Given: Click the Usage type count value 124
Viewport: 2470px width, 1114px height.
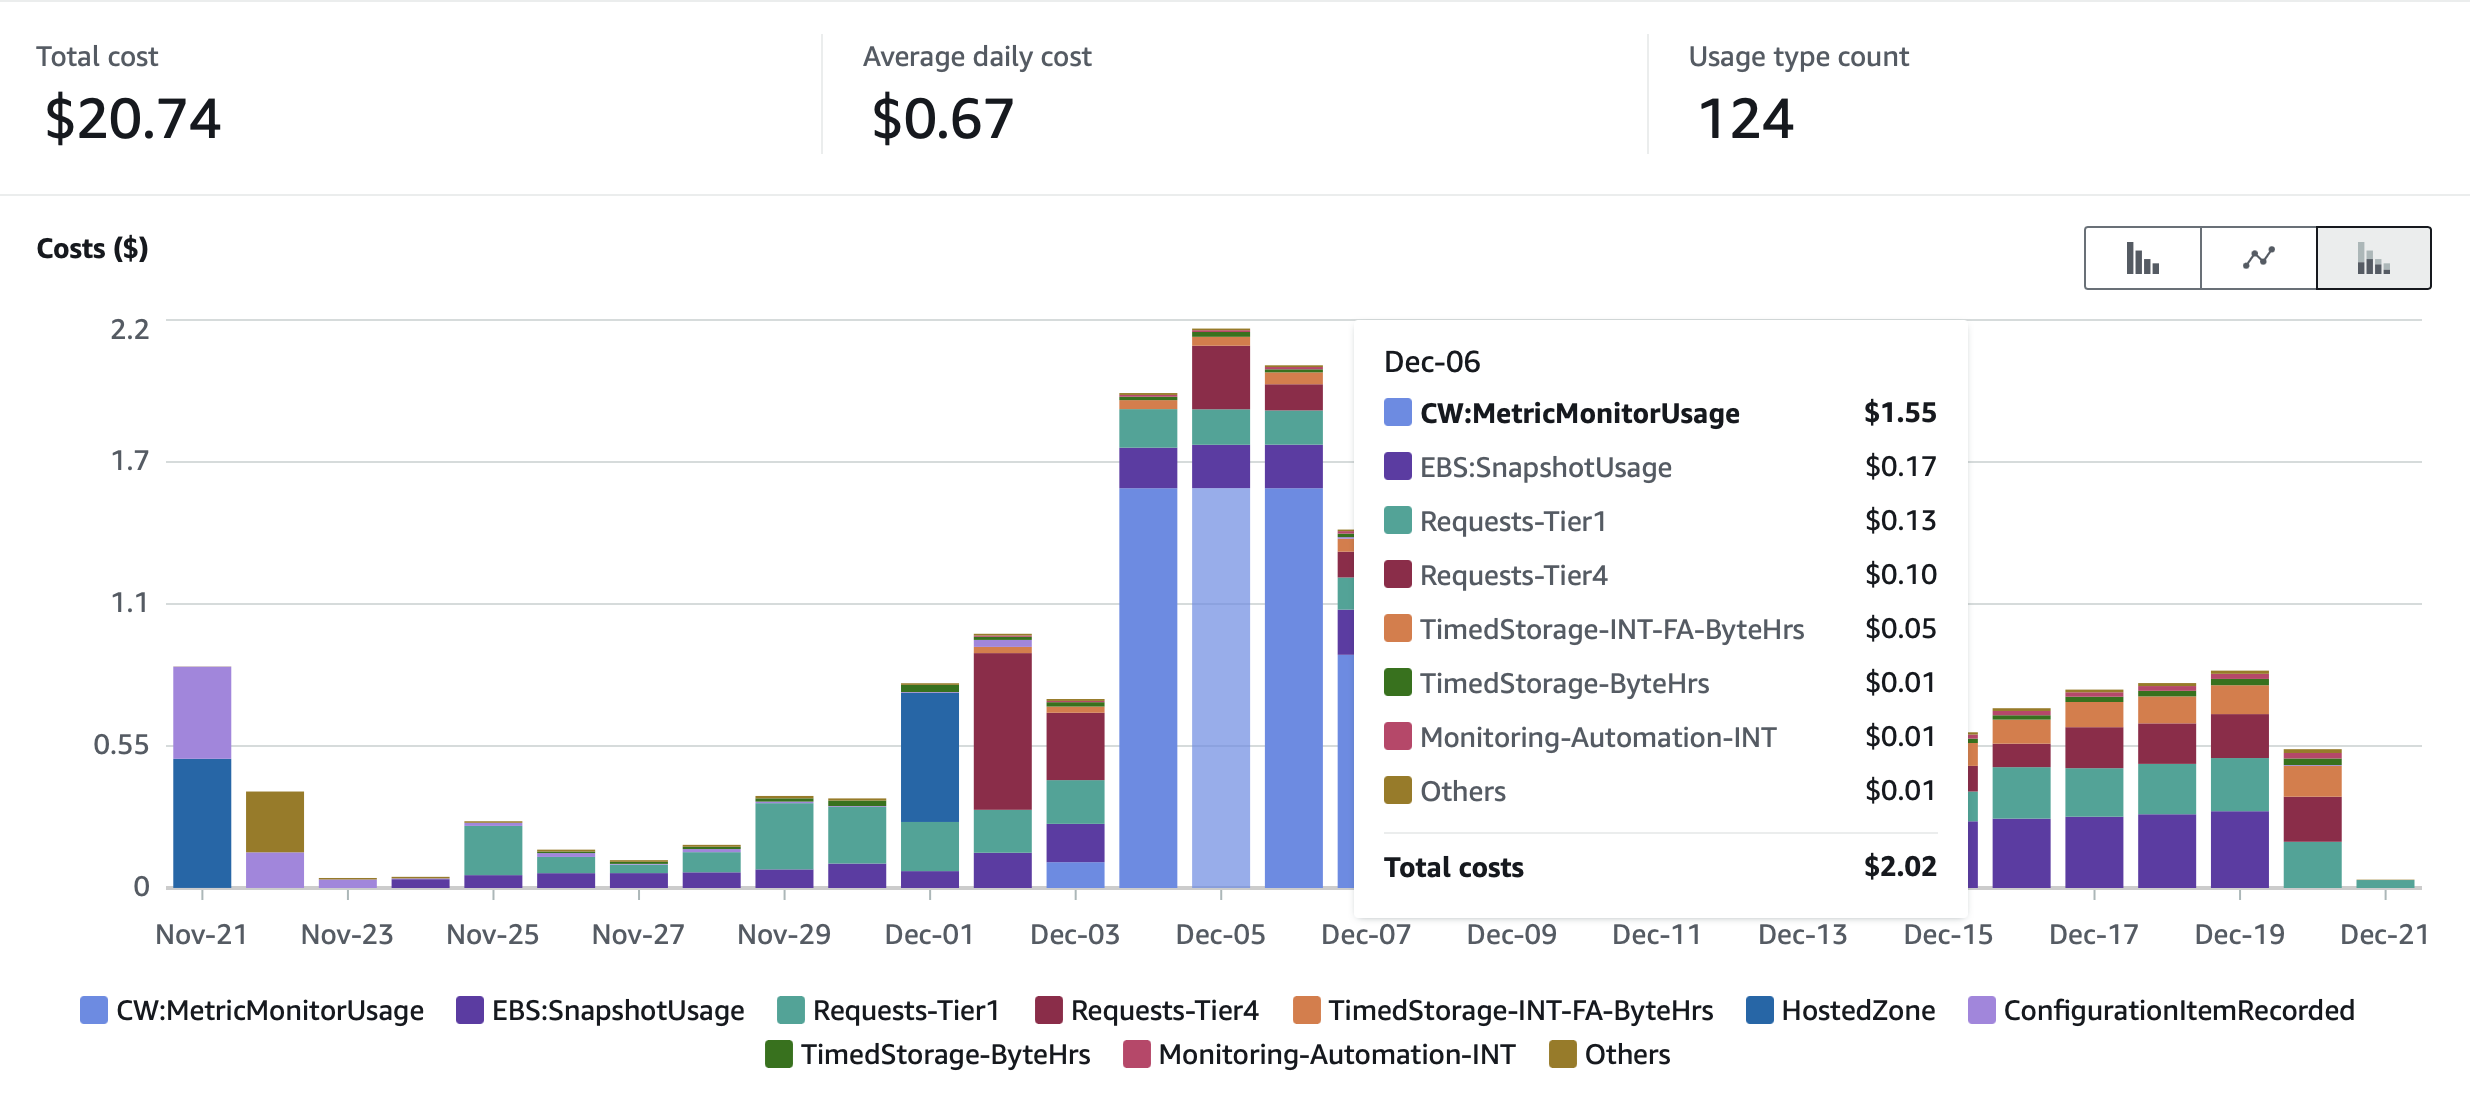Looking at the screenshot, I should (1746, 118).
